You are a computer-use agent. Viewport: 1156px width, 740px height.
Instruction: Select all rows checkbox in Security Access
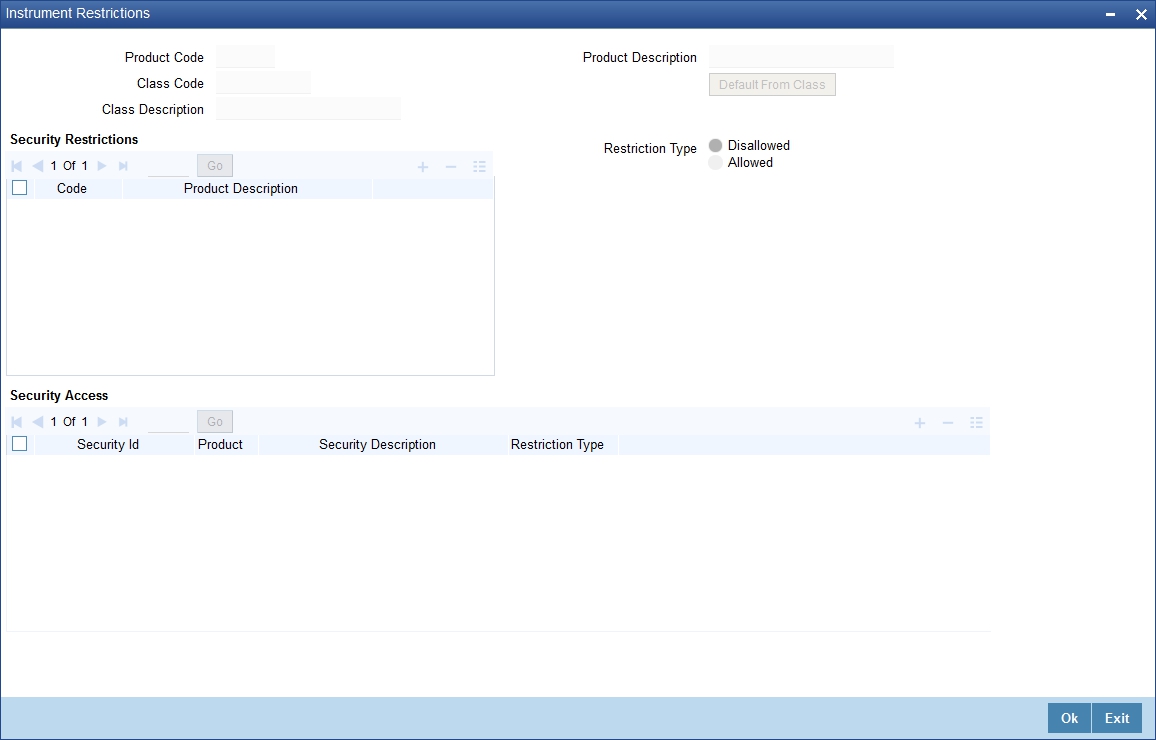20,444
